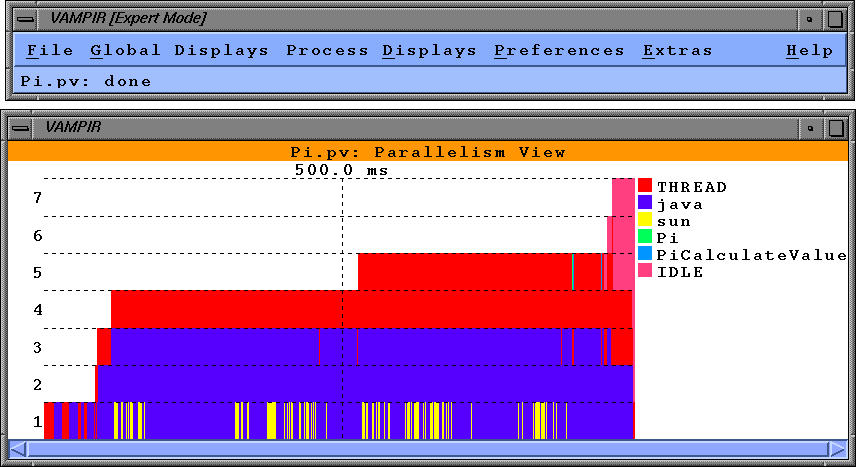The width and height of the screenshot is (856, 467).
Task: Open window menu of VAMPIR Expert Mode window
Action: [x=25, y=19]
